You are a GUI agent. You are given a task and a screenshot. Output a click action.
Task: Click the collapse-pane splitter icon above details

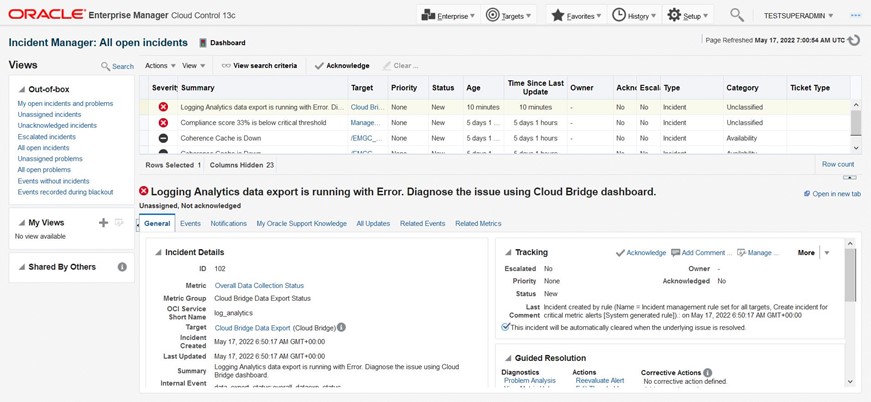click(849, 178)
